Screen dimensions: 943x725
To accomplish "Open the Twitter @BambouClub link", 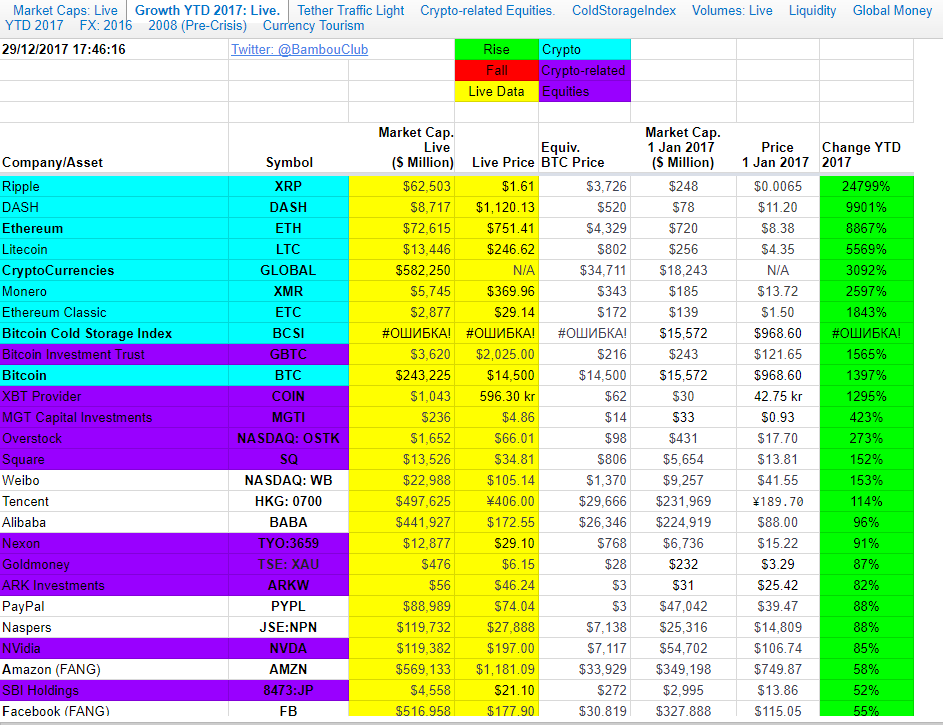I will (x=299, y=49).
